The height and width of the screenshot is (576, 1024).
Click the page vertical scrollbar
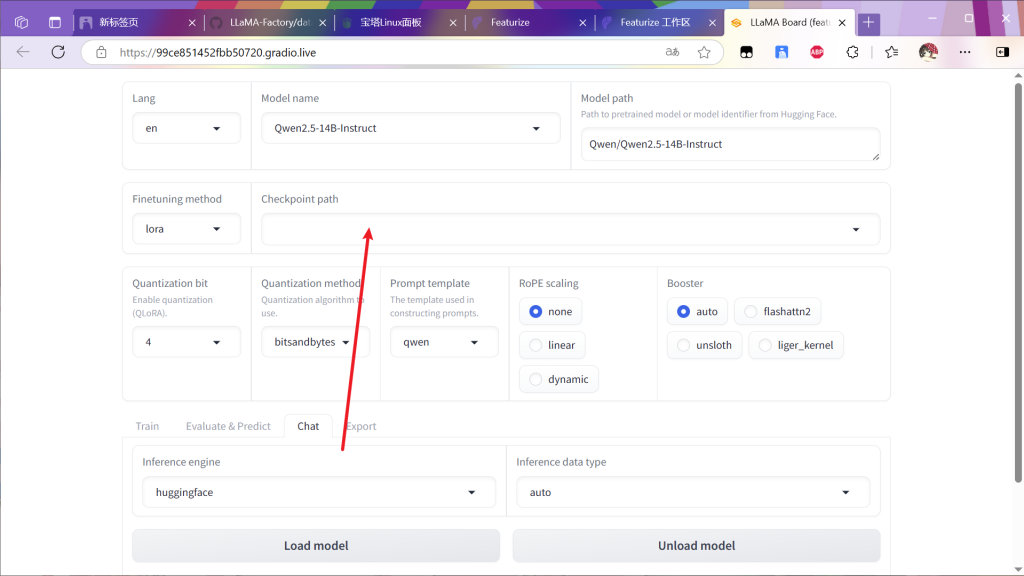click(x=1017, y=283)
